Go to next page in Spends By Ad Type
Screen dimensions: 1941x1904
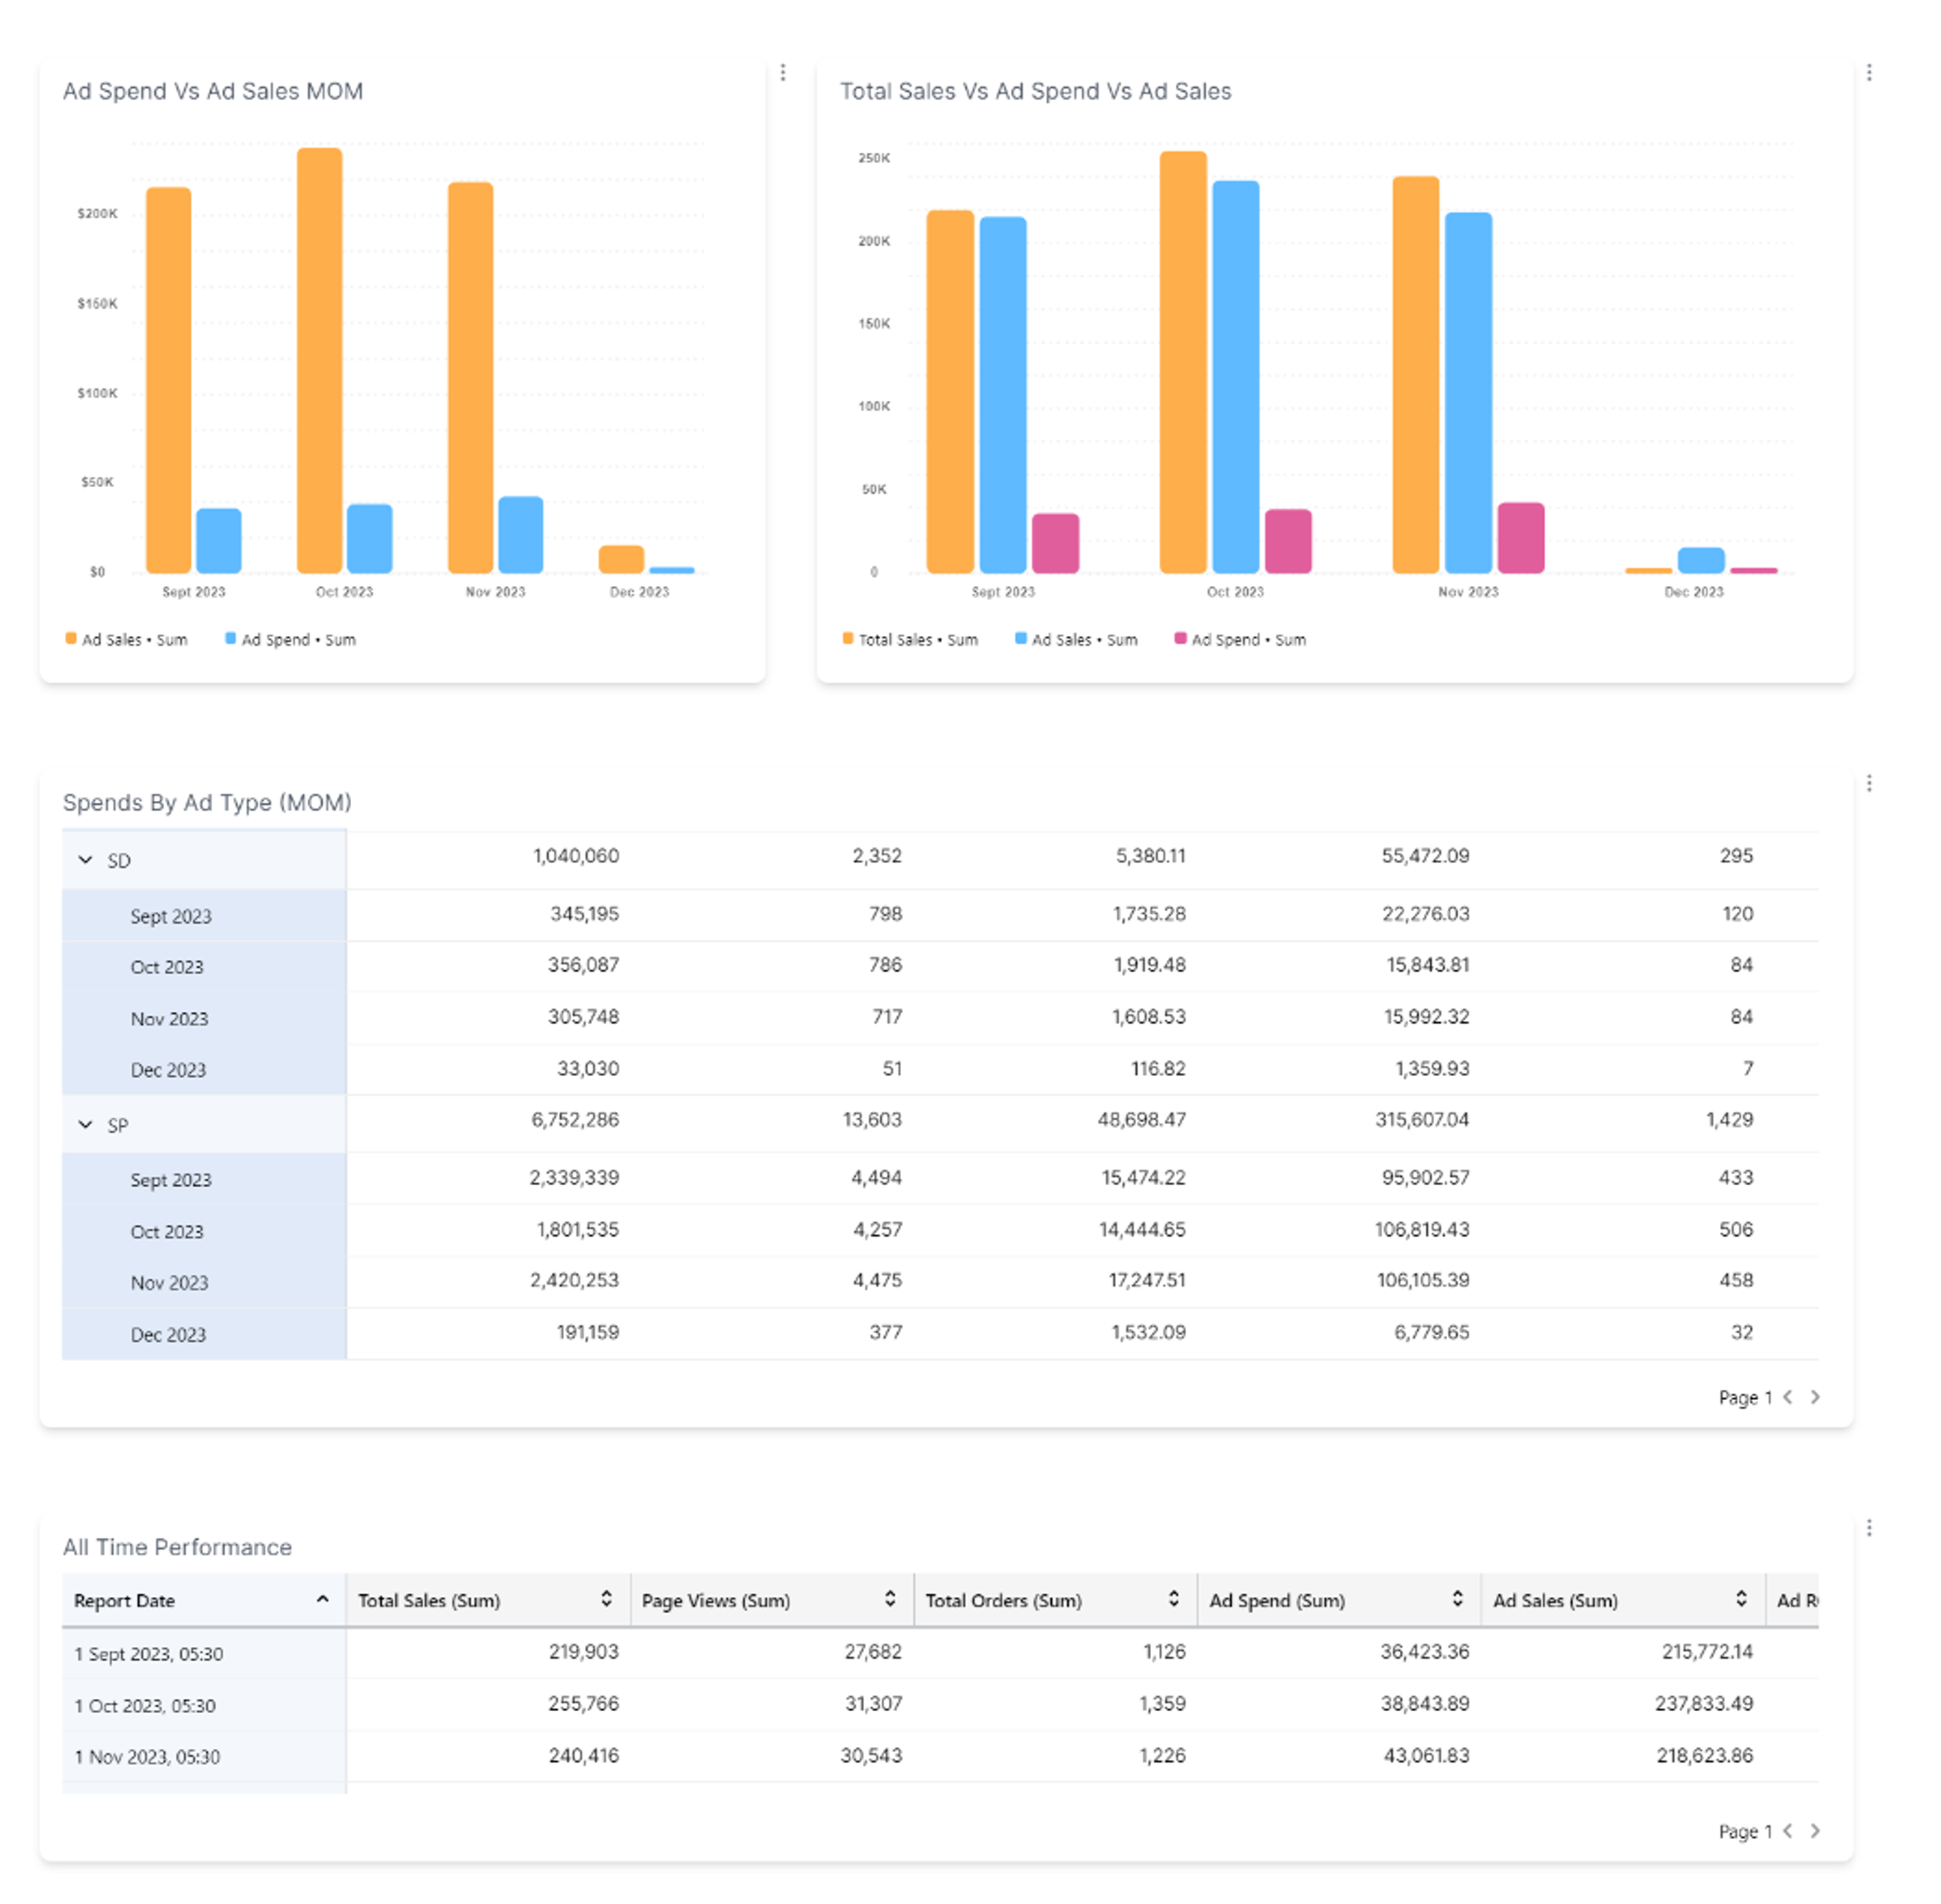coord(1814,1397)
